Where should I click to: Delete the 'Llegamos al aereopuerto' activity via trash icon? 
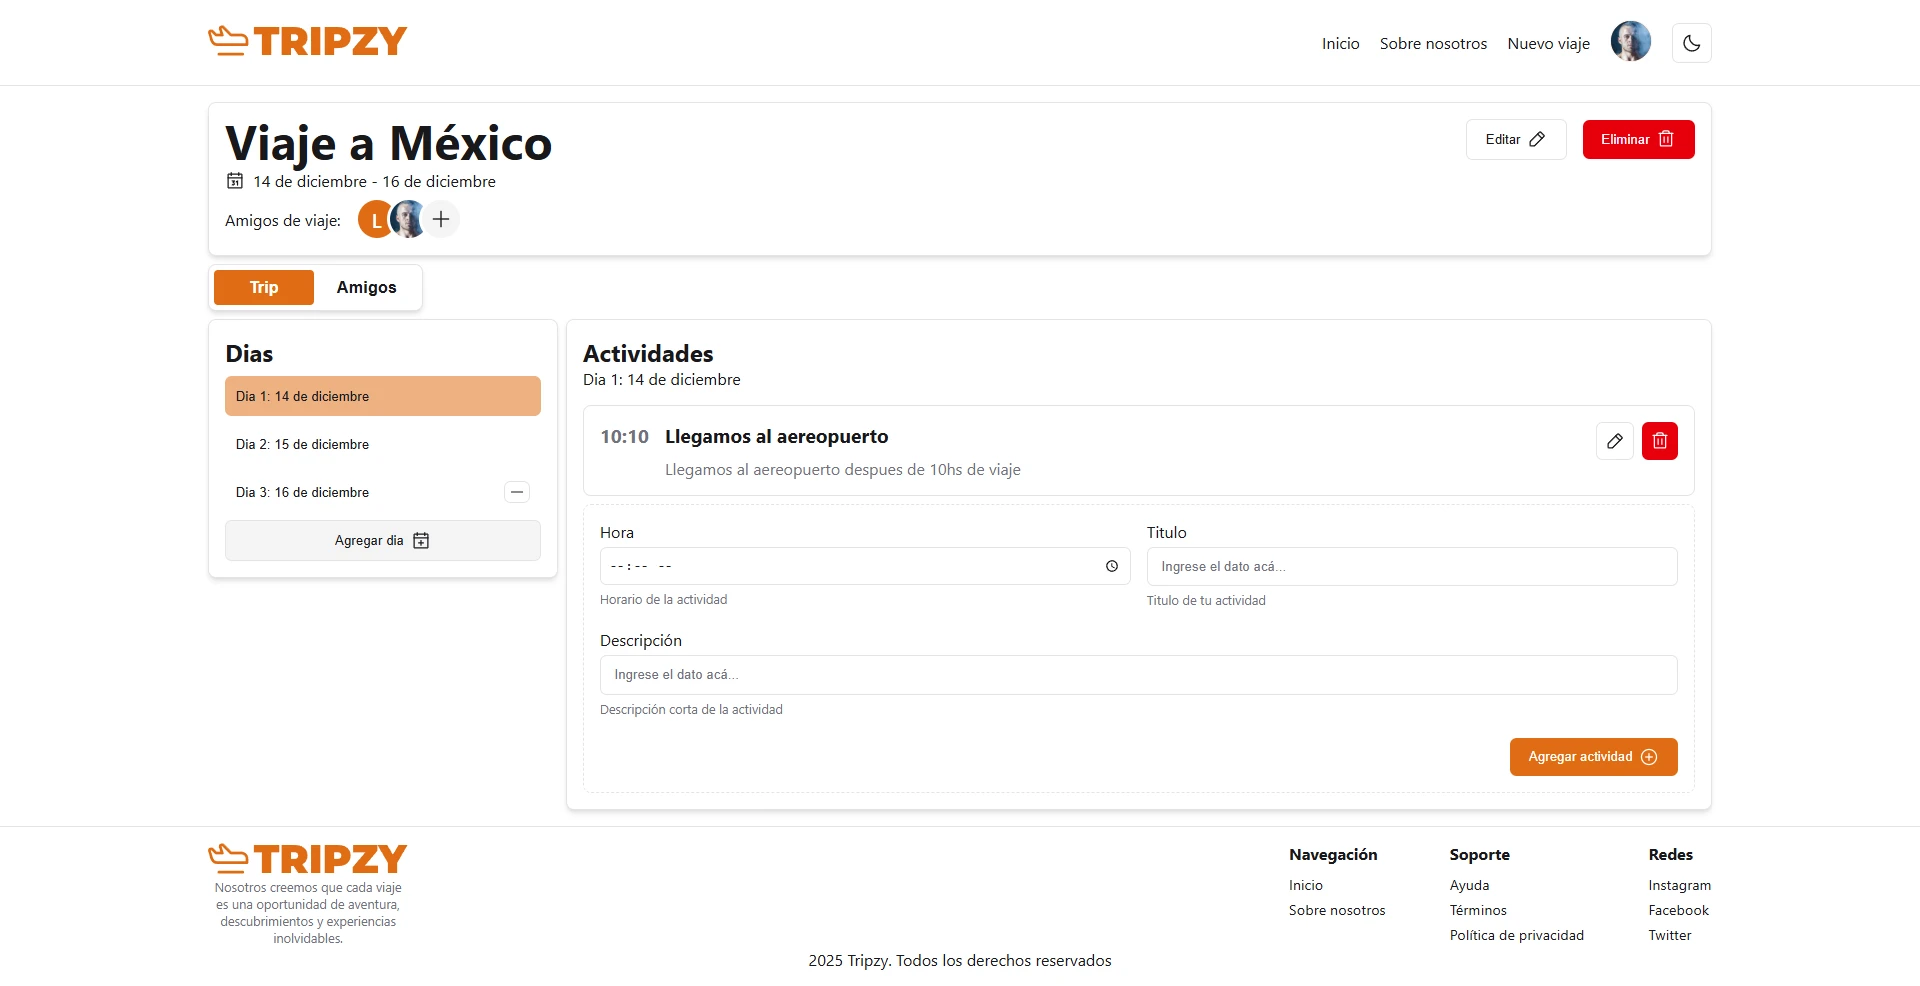click(1660, 441)
